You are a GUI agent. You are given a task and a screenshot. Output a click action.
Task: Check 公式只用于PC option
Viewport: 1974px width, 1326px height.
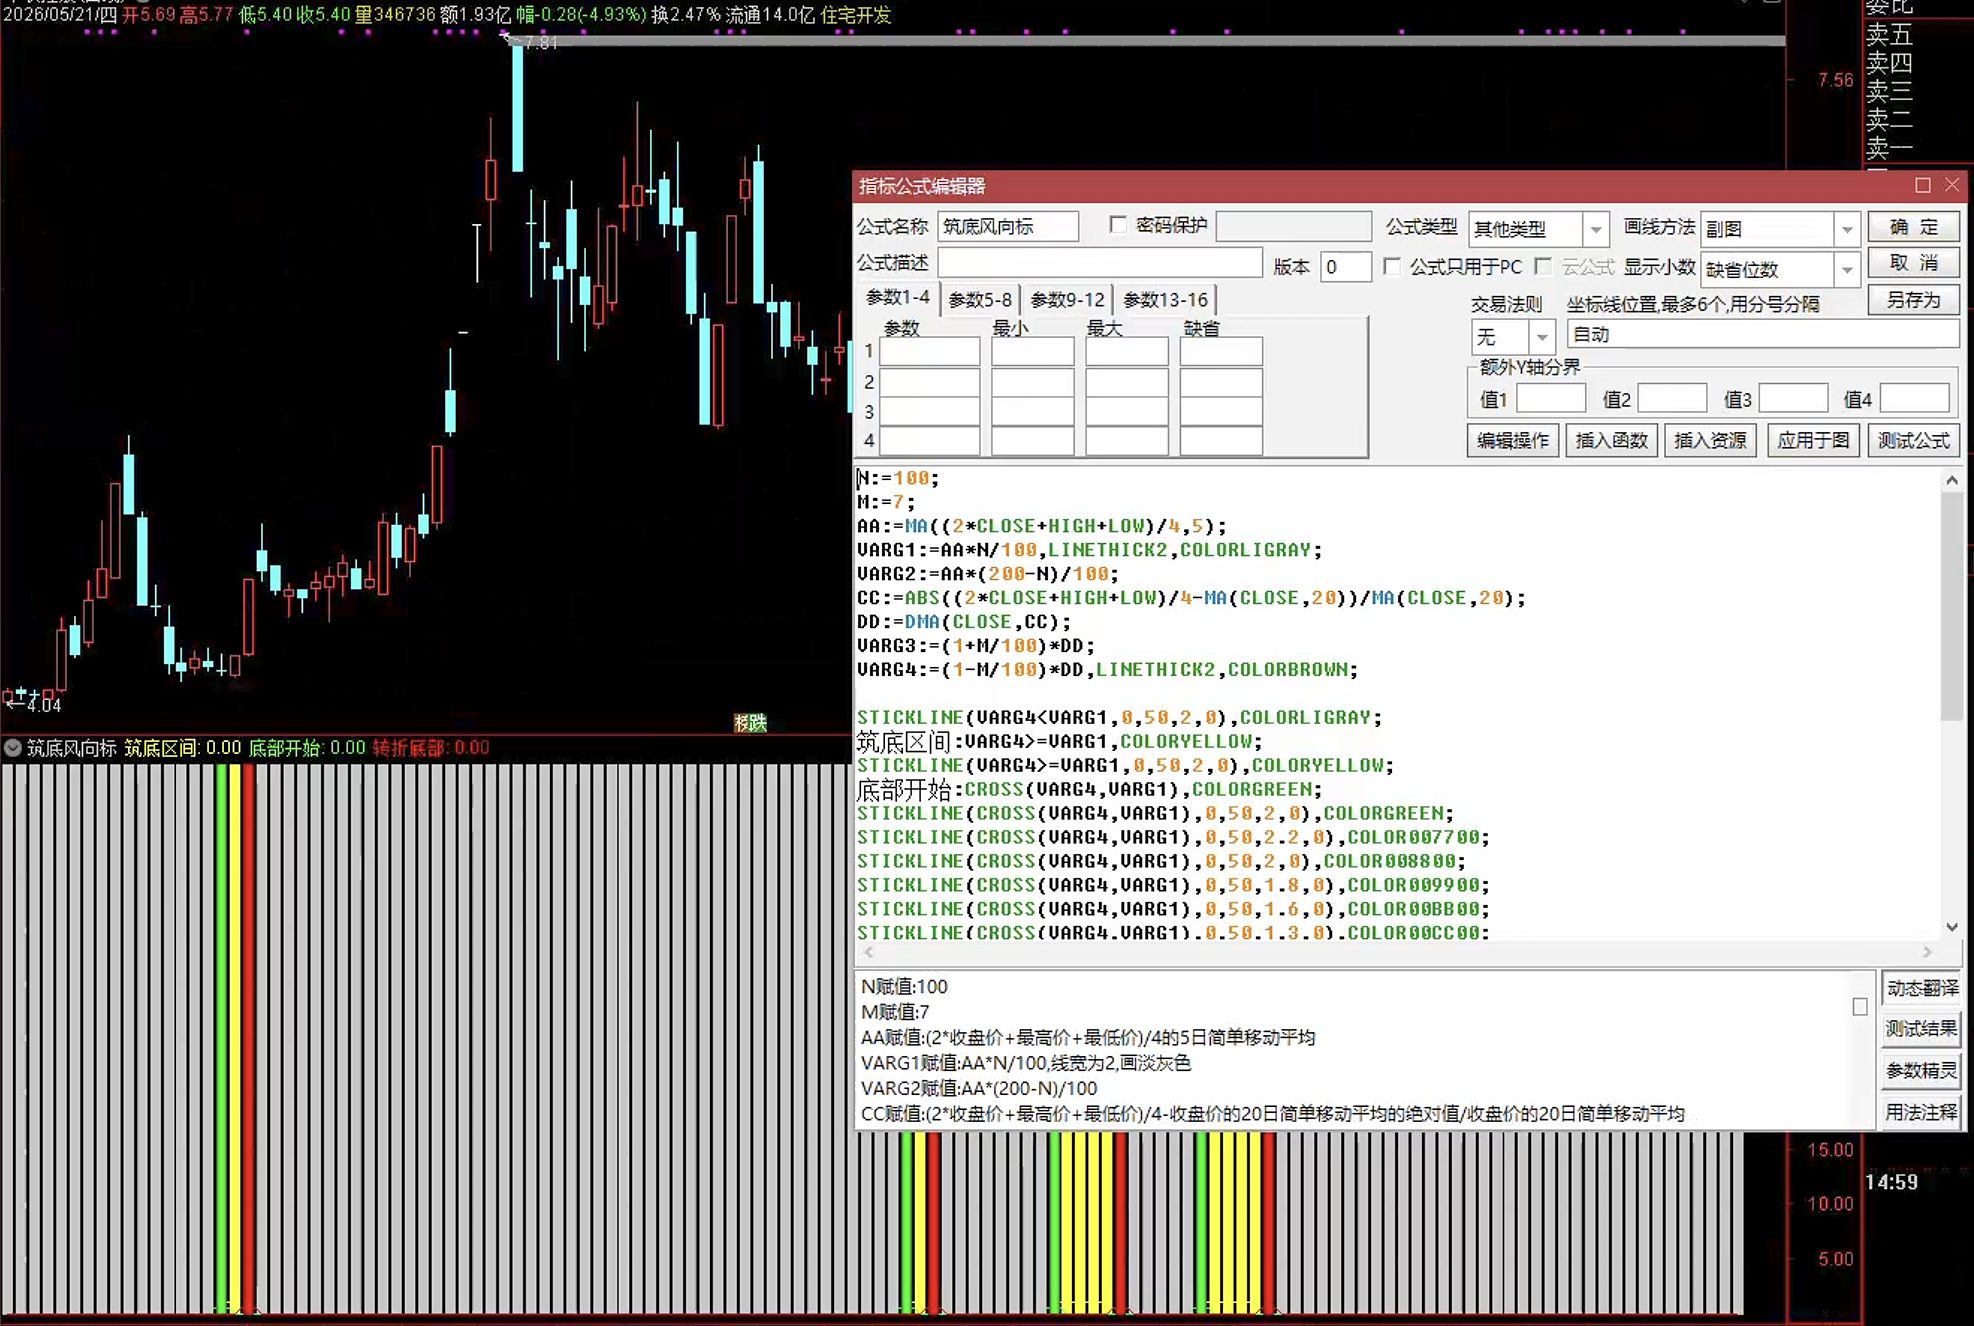1392,266
